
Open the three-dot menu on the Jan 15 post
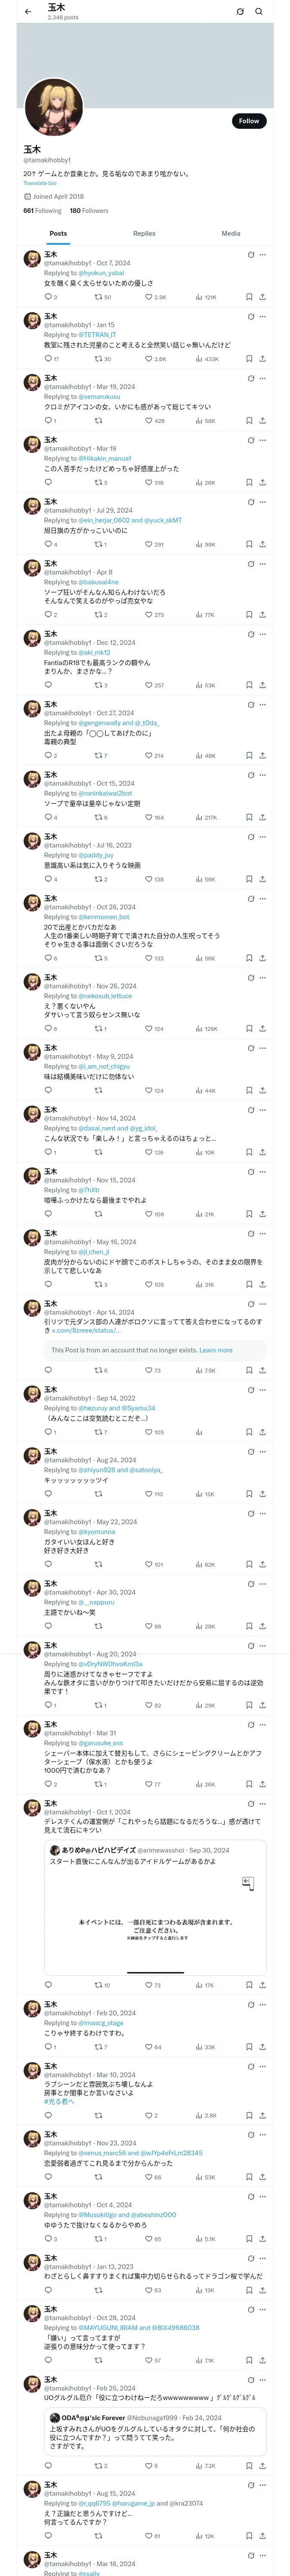tap(263, 317)
